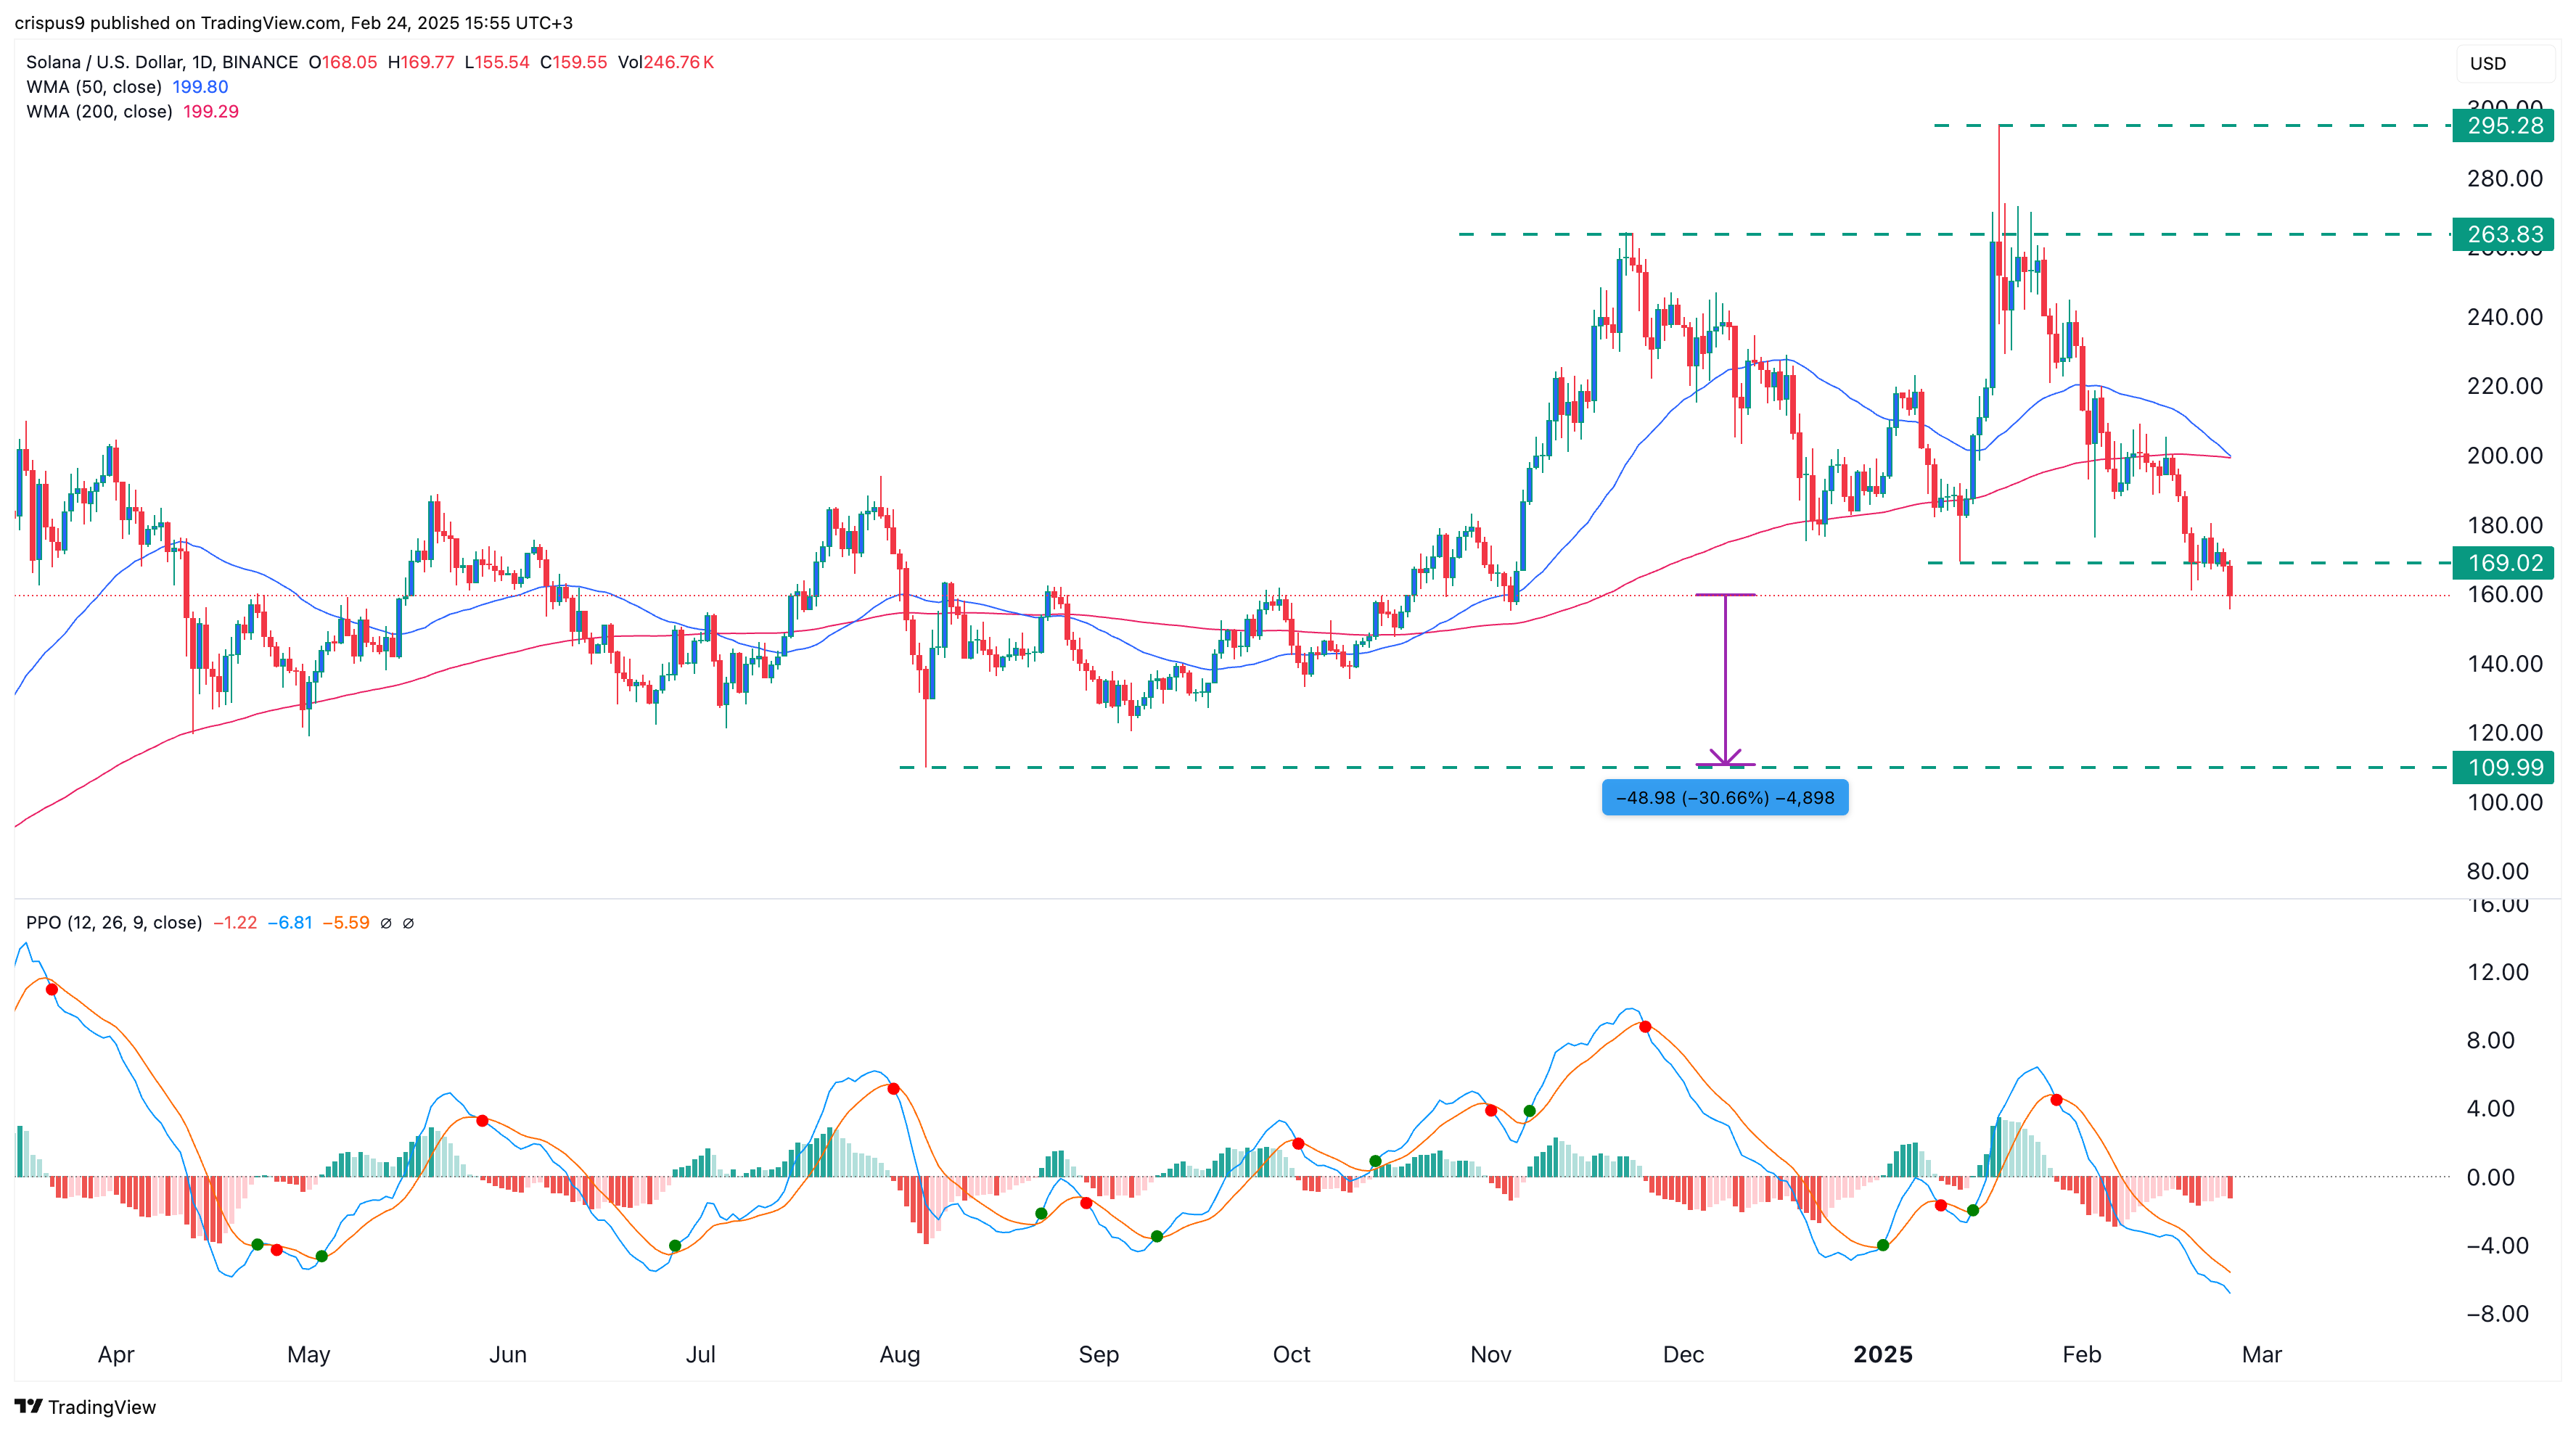Select the WMA (200, close) indicator legend

coord(99,112)
